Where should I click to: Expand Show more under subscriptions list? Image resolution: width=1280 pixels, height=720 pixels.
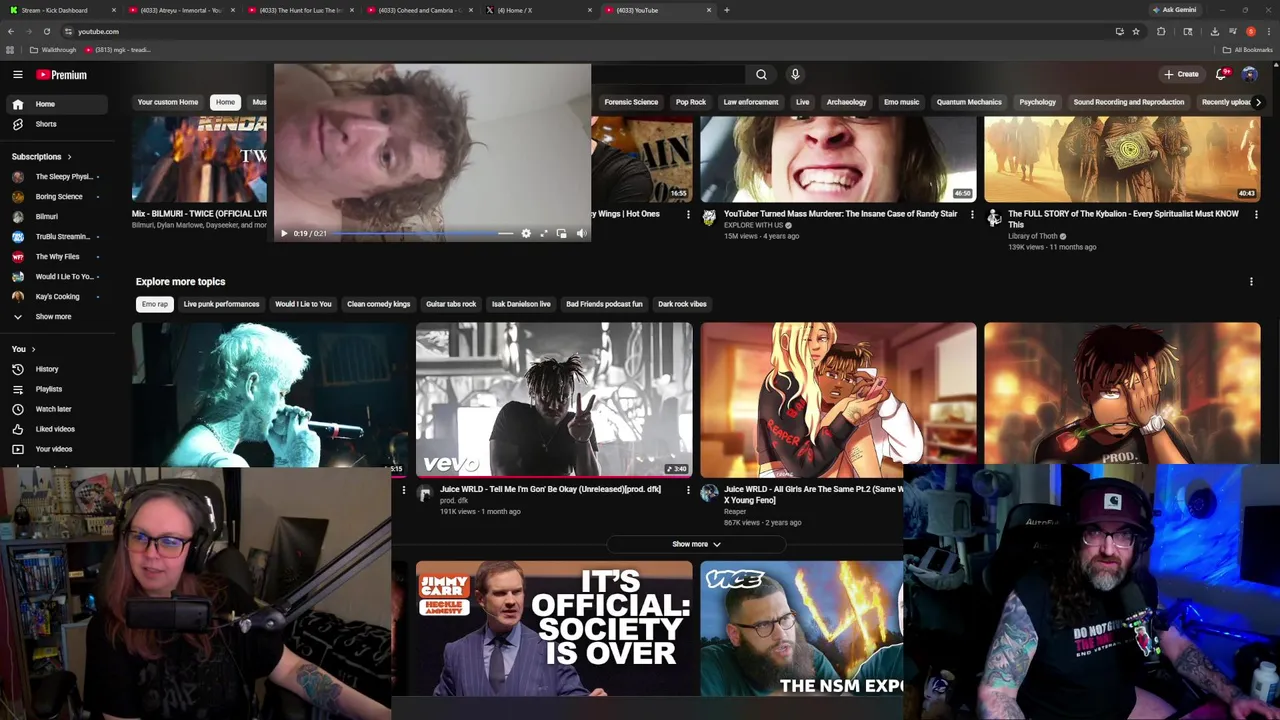[58, 316]
